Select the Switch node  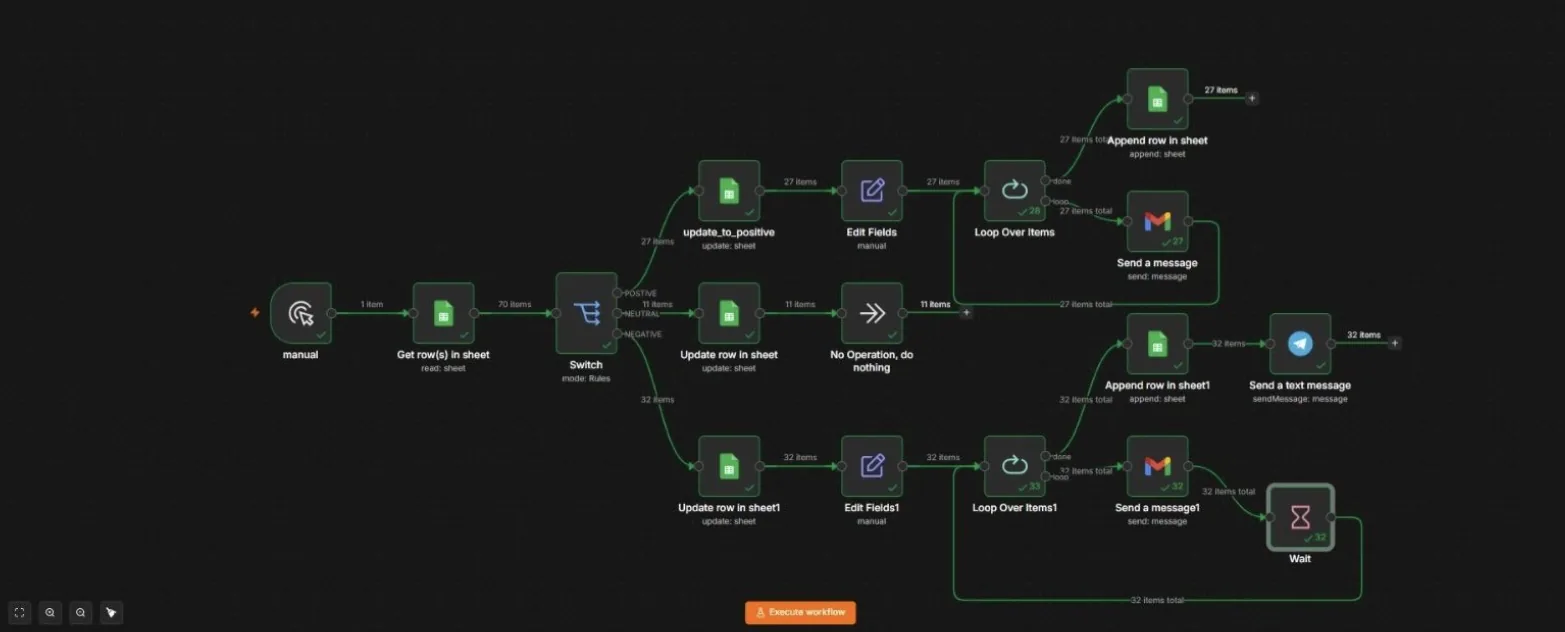coord(586,313)
